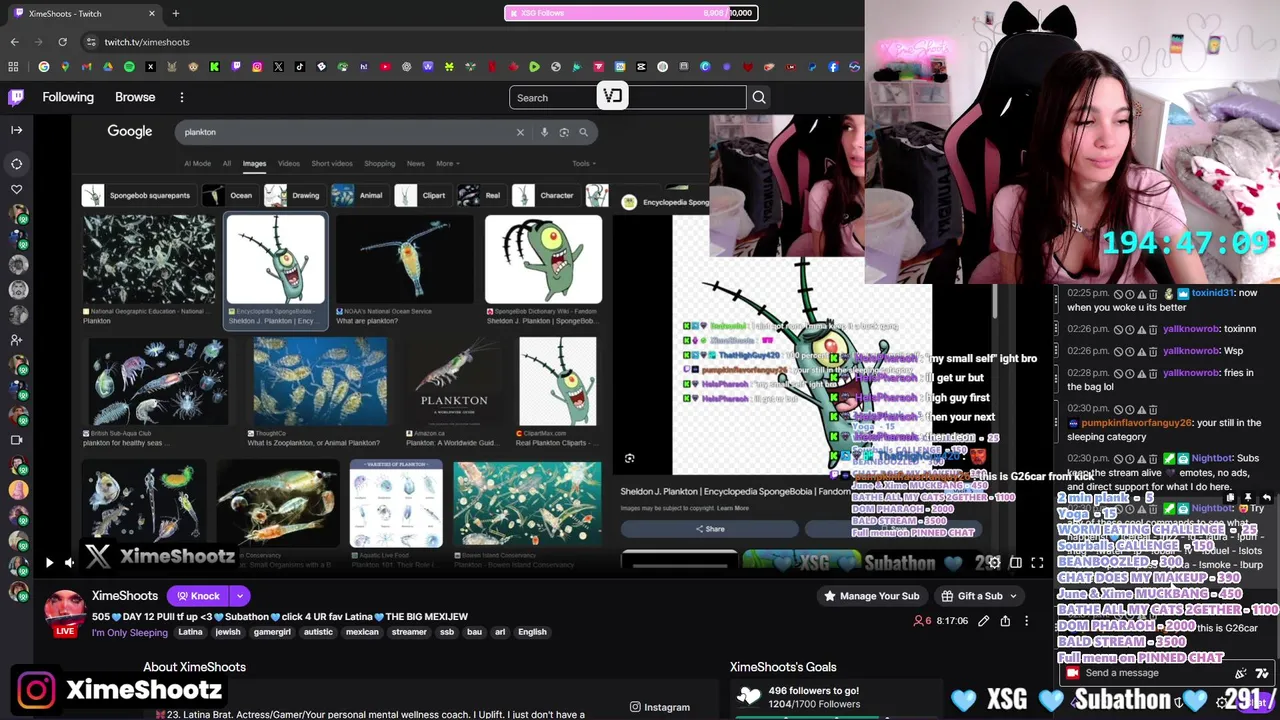The height and width of the screenshot is (720, 1280).
Task: Open the Google Drive bookmark
Action: [x=108, y=67]
